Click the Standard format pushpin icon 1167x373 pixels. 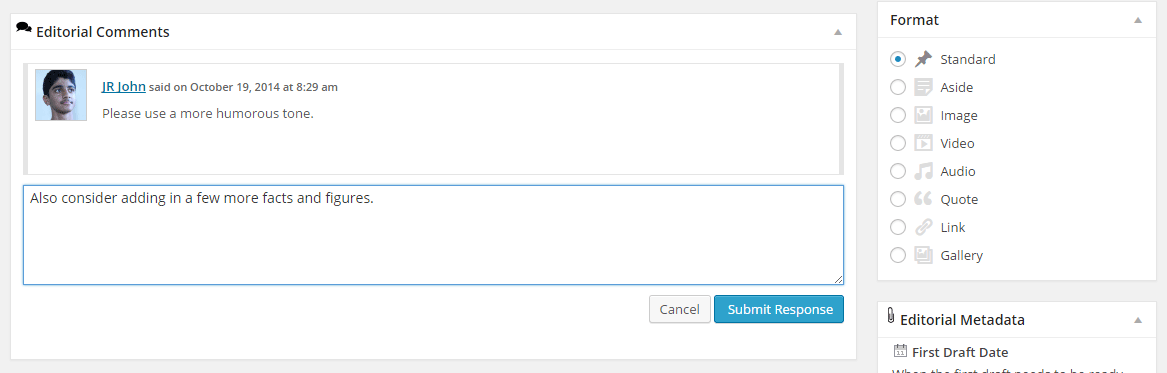923,59
